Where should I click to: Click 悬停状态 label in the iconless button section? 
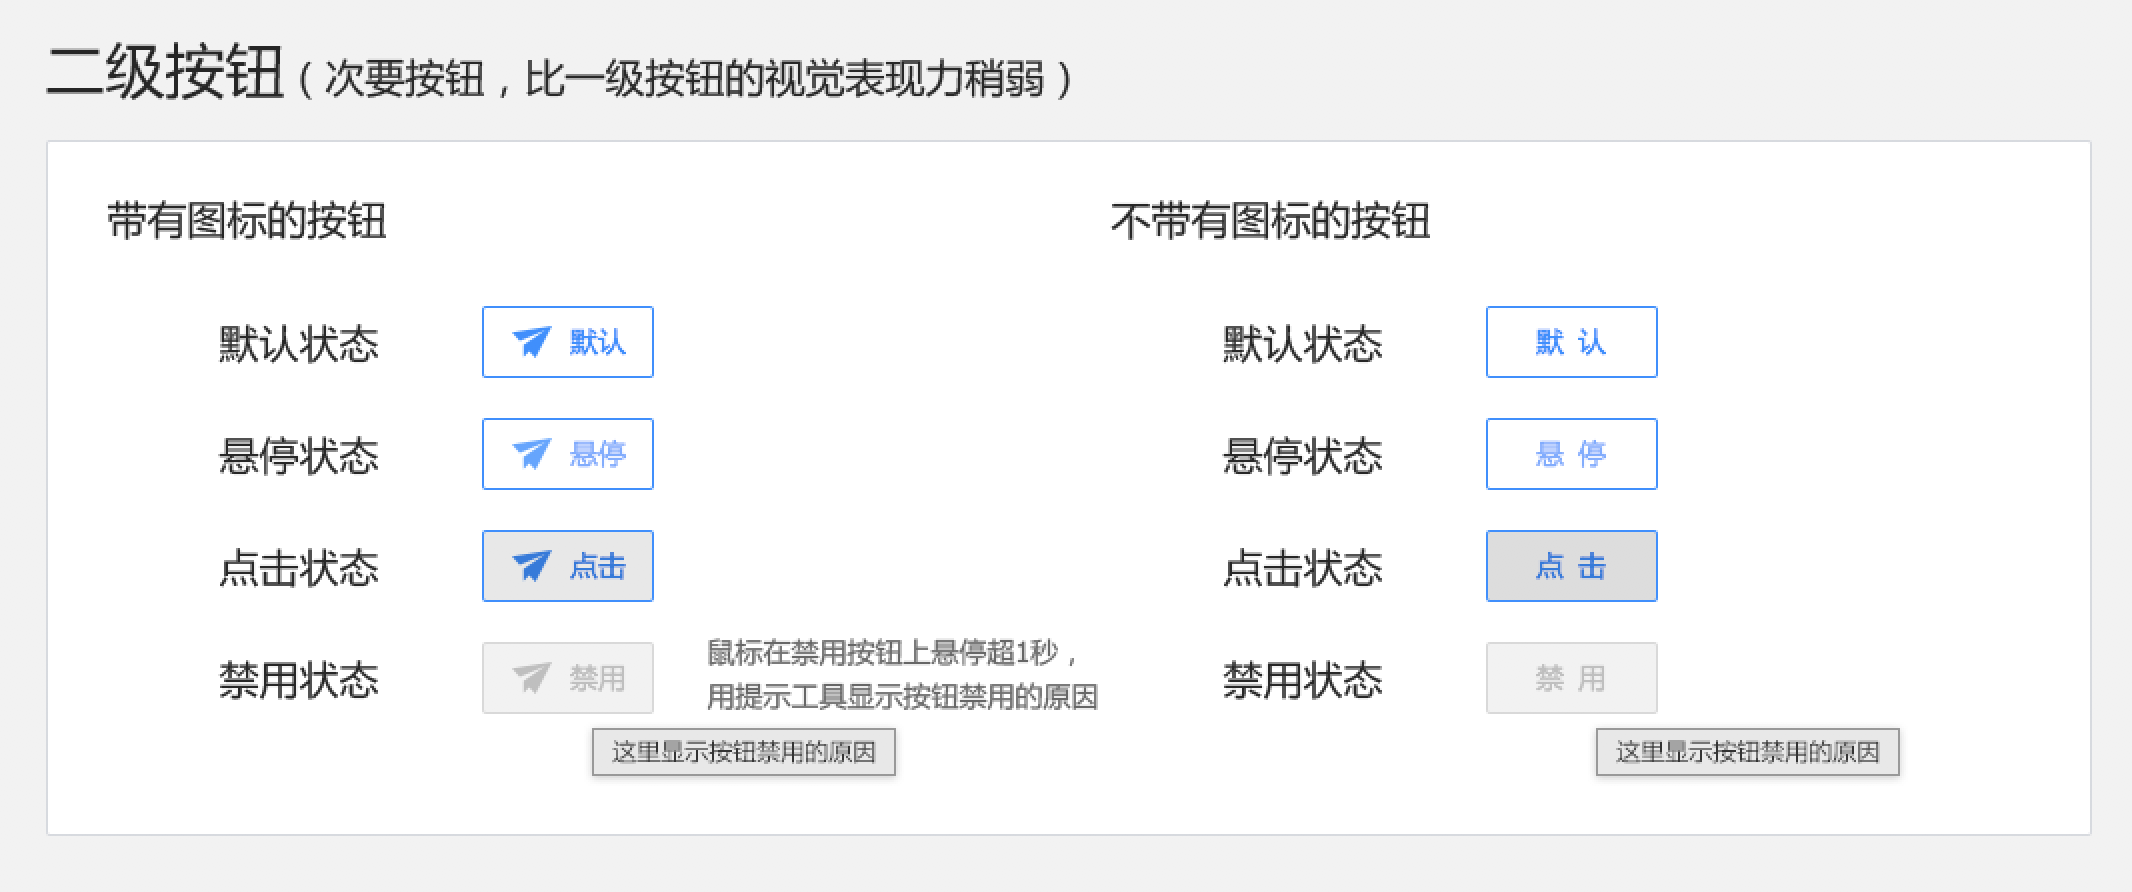1302,456
